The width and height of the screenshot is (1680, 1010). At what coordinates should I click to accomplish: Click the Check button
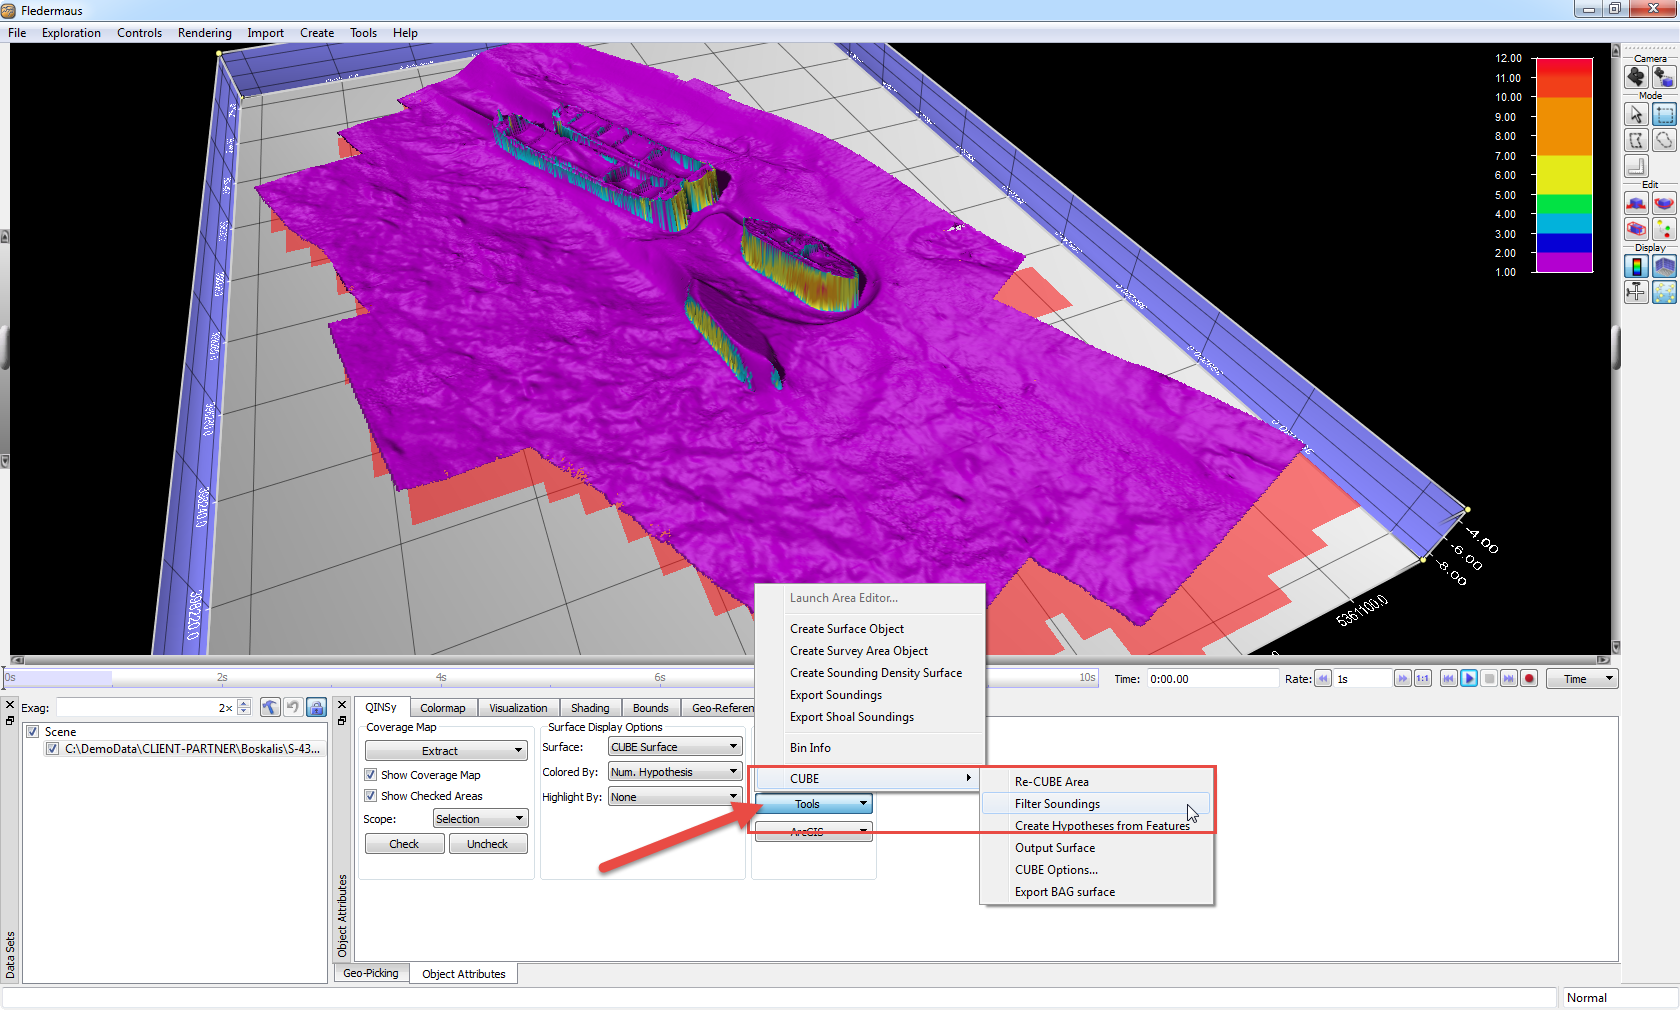pos(404,844)
